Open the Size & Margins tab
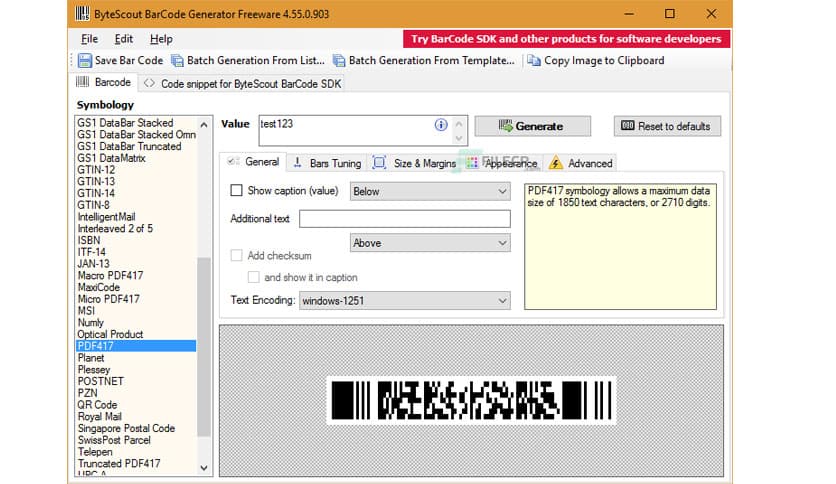Image resolution: width=836 pixels, height=484 pixels. (414, 163)
